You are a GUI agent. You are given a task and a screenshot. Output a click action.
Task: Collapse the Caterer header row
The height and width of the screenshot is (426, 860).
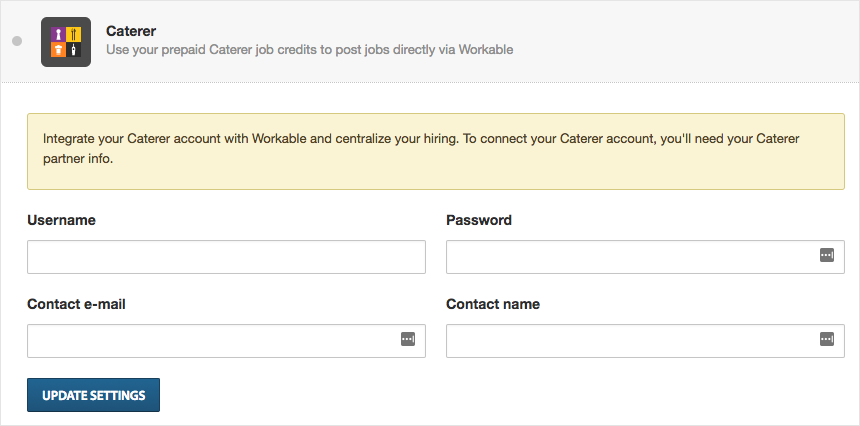(x=430, y=42)
